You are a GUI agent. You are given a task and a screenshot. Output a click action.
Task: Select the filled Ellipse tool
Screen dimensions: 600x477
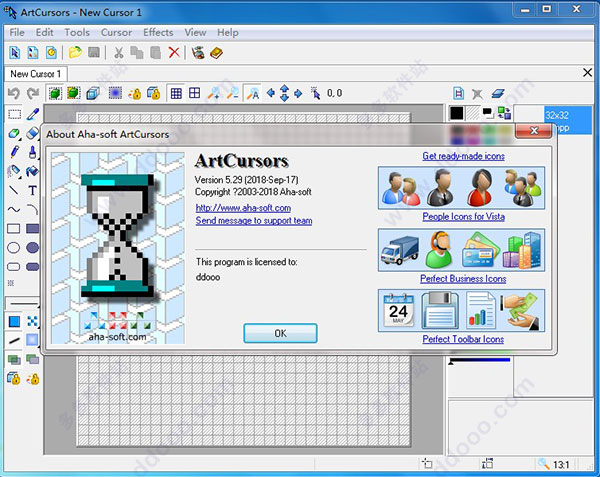[x=33, y=247]
